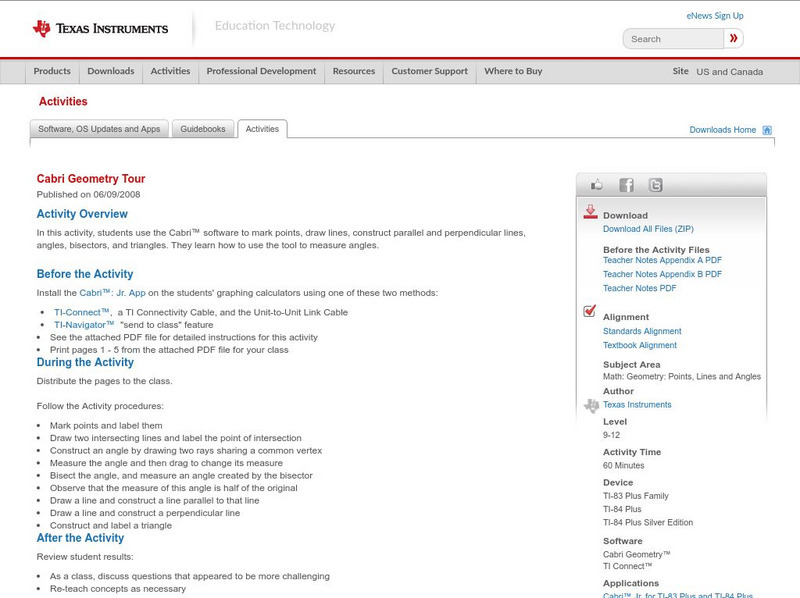The width and height of the screenshot is (800, 598).
Task: Open the Where to Buy menu
Action: [x=513, y=71]
